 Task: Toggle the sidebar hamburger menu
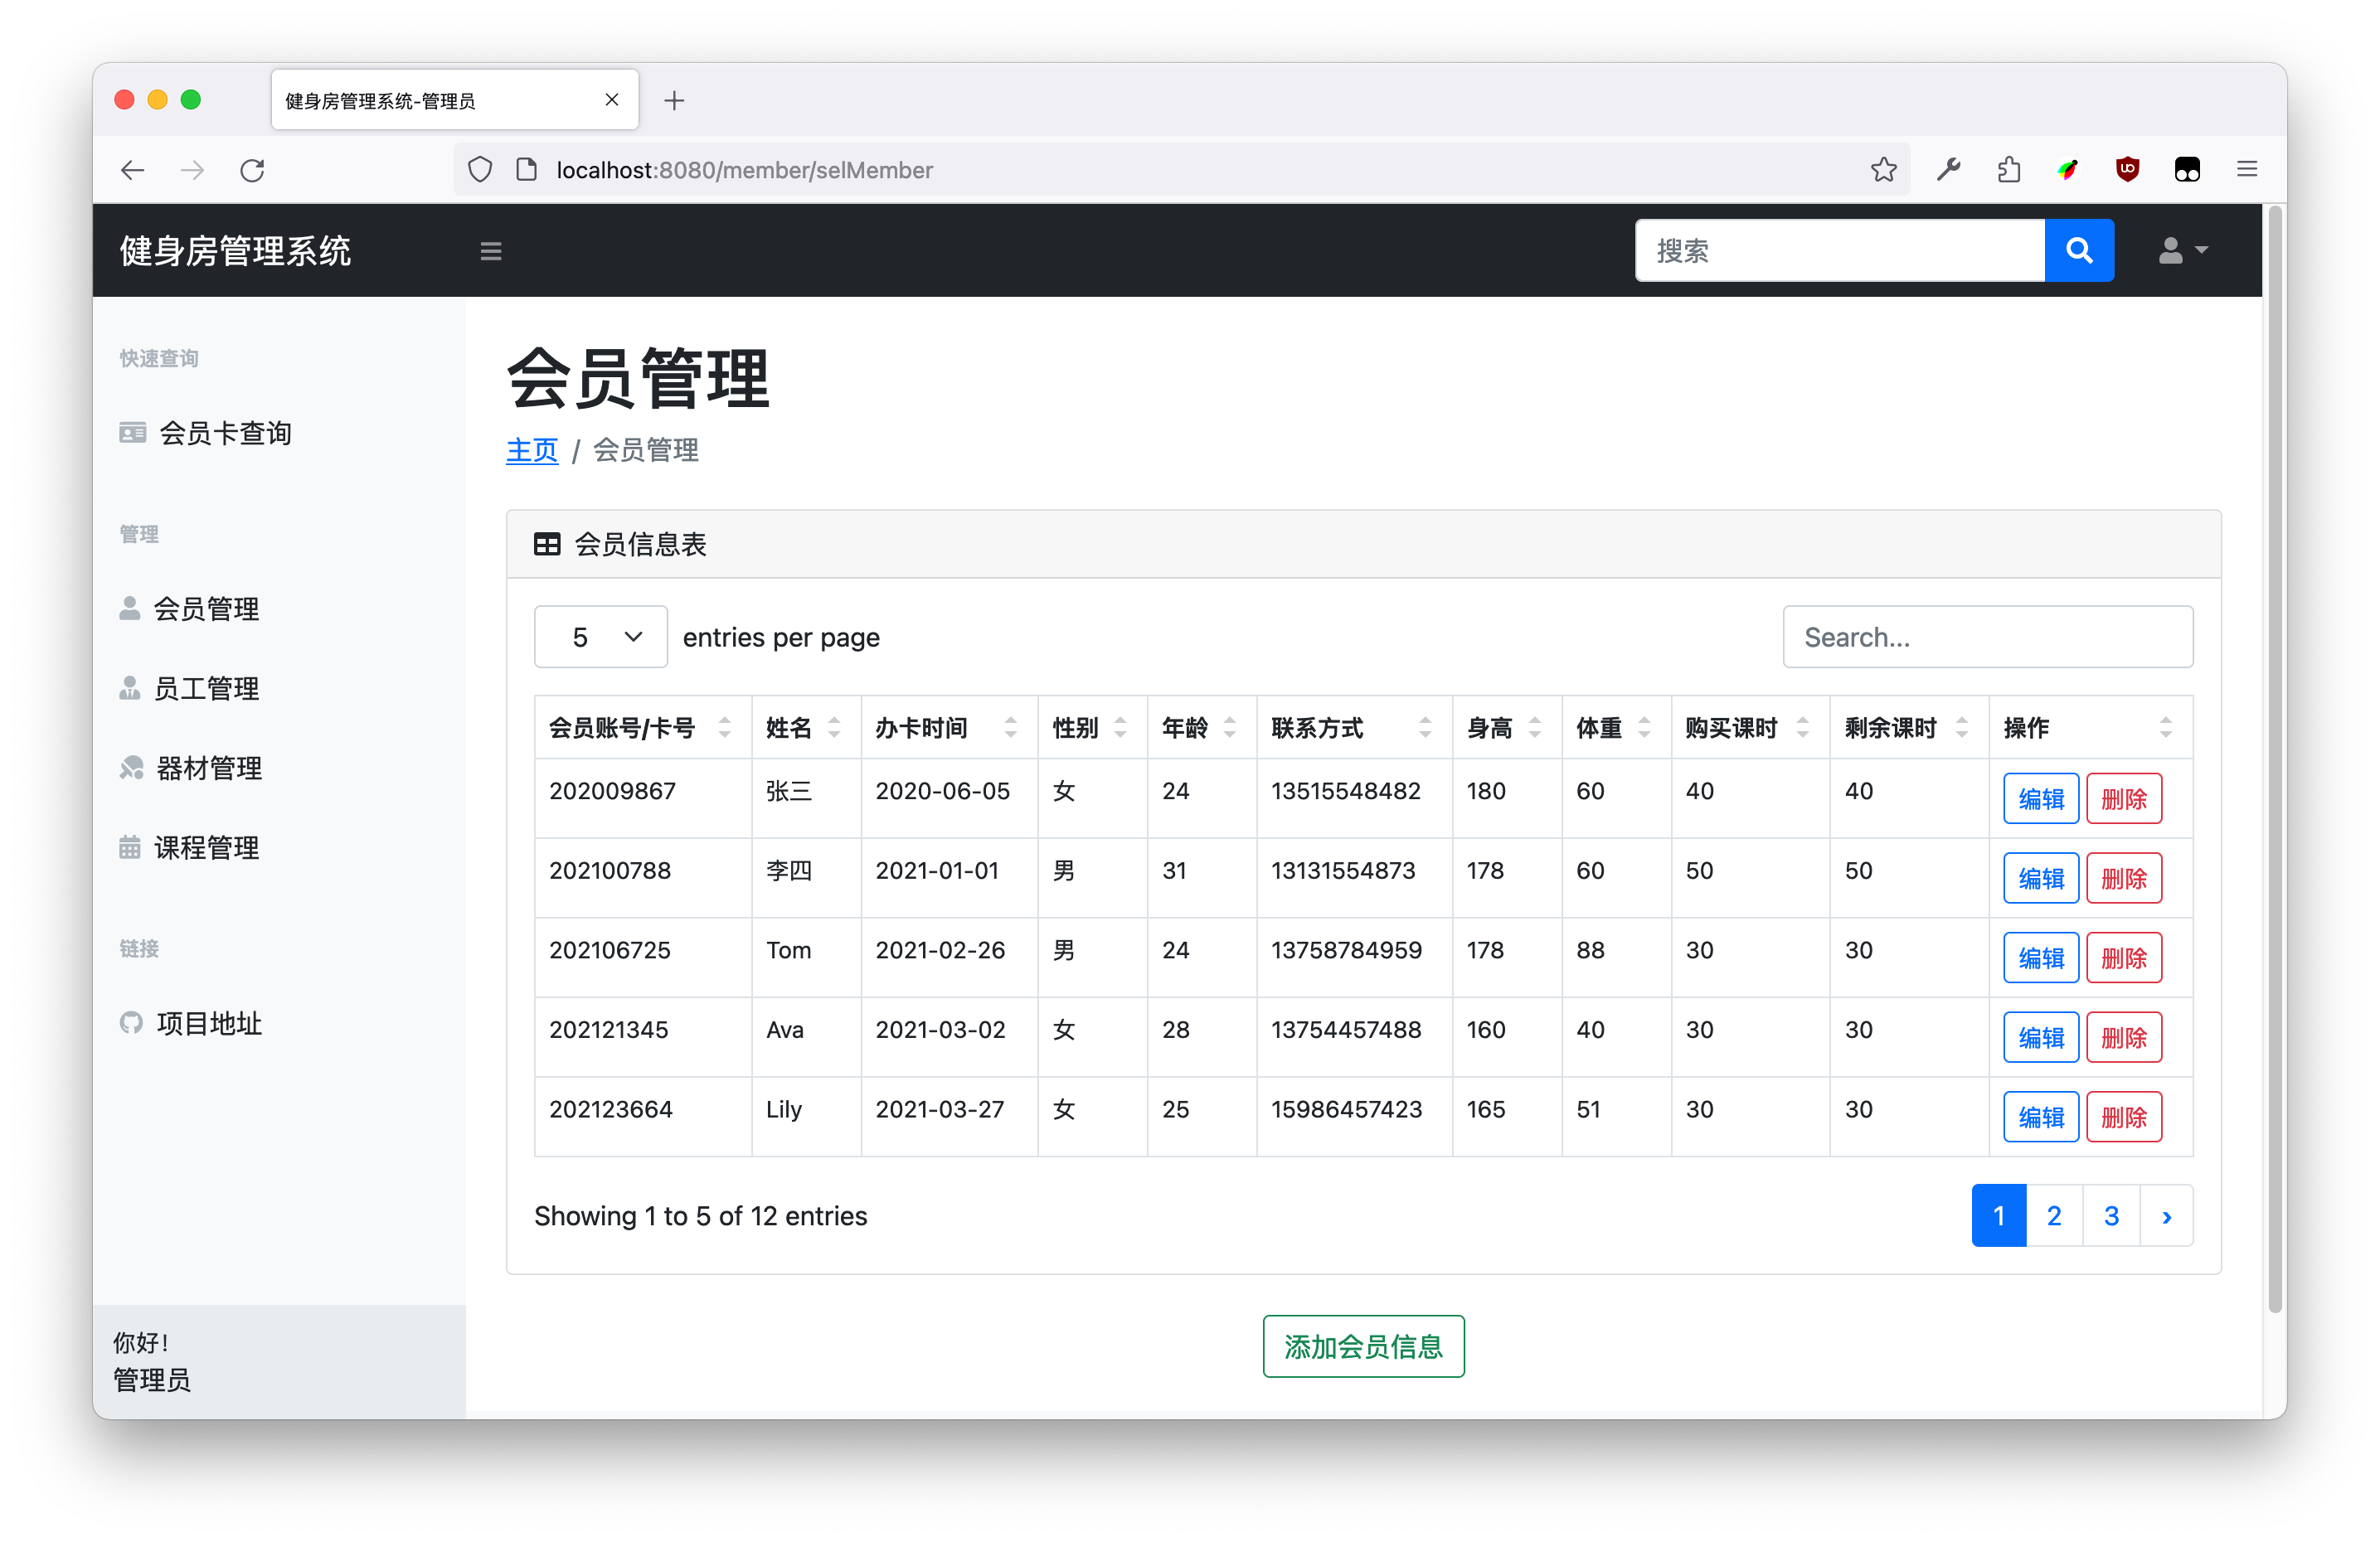click(x=490, y=251)
